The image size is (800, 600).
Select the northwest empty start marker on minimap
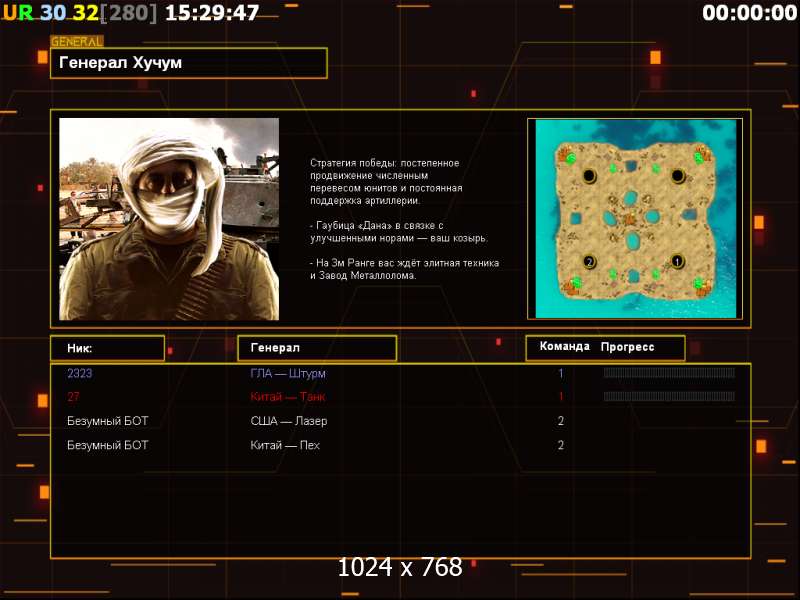(589, 176)
